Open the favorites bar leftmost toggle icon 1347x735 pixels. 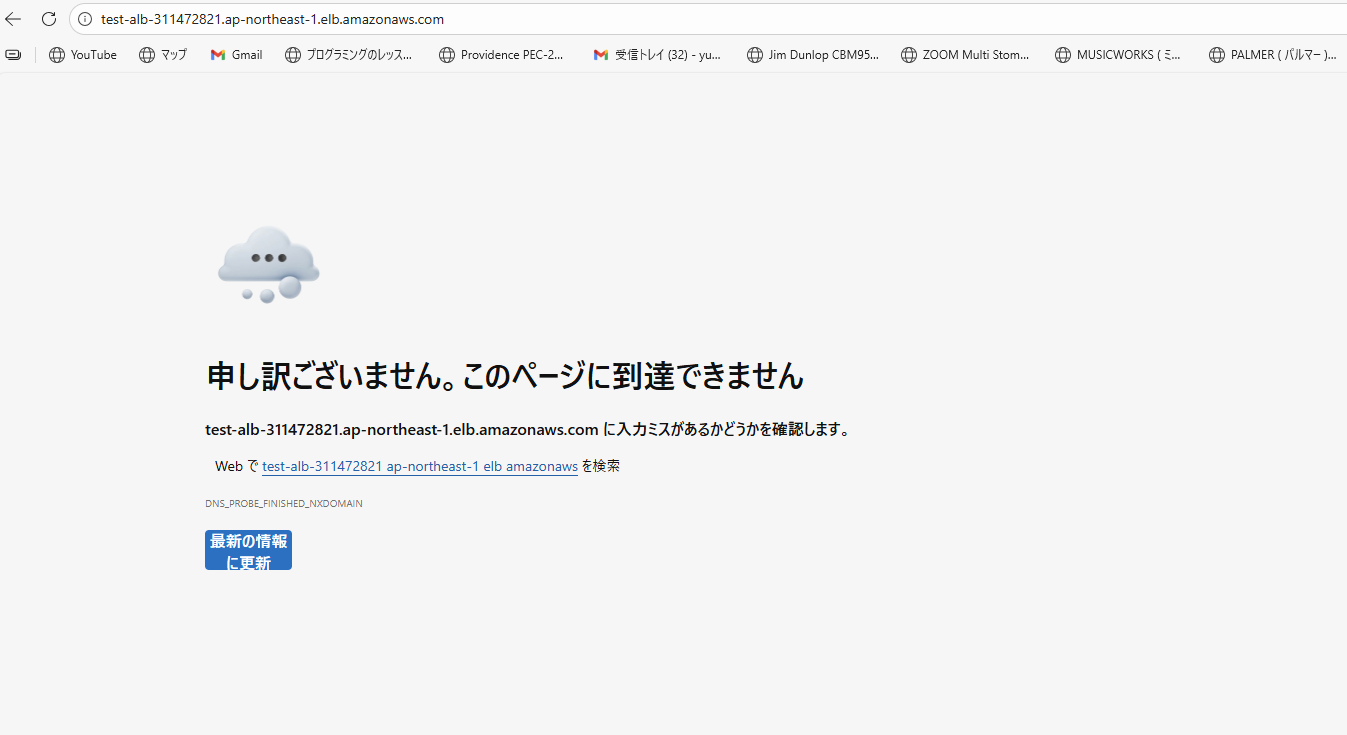tap(13, 55)
